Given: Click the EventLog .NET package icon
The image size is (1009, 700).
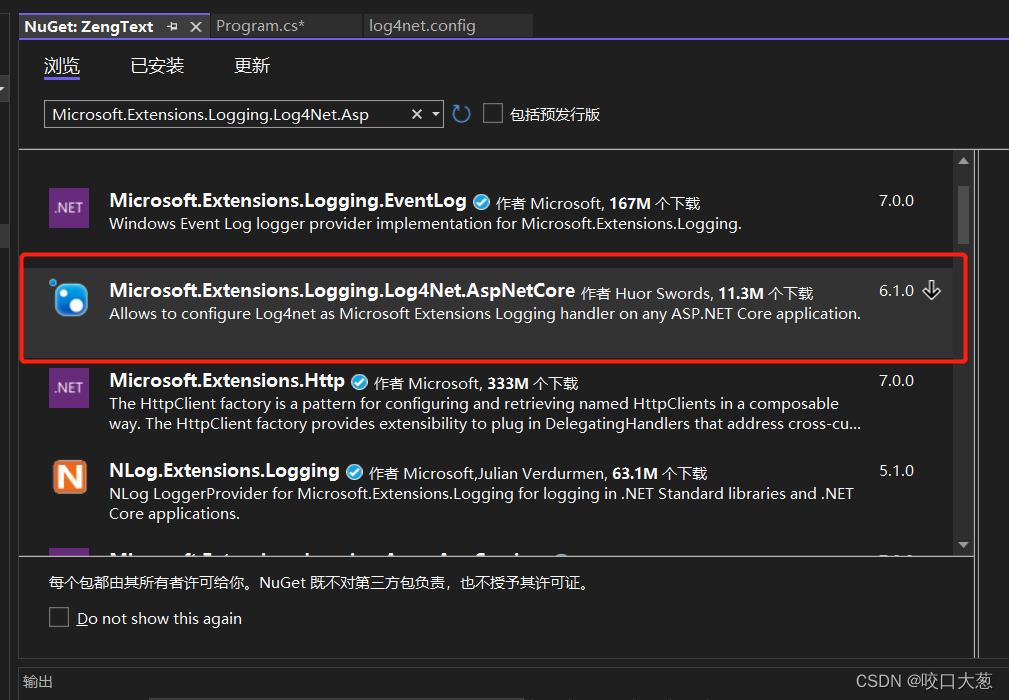Looking at the screenshot, I should pyautogui.click(x=69, y=208).
